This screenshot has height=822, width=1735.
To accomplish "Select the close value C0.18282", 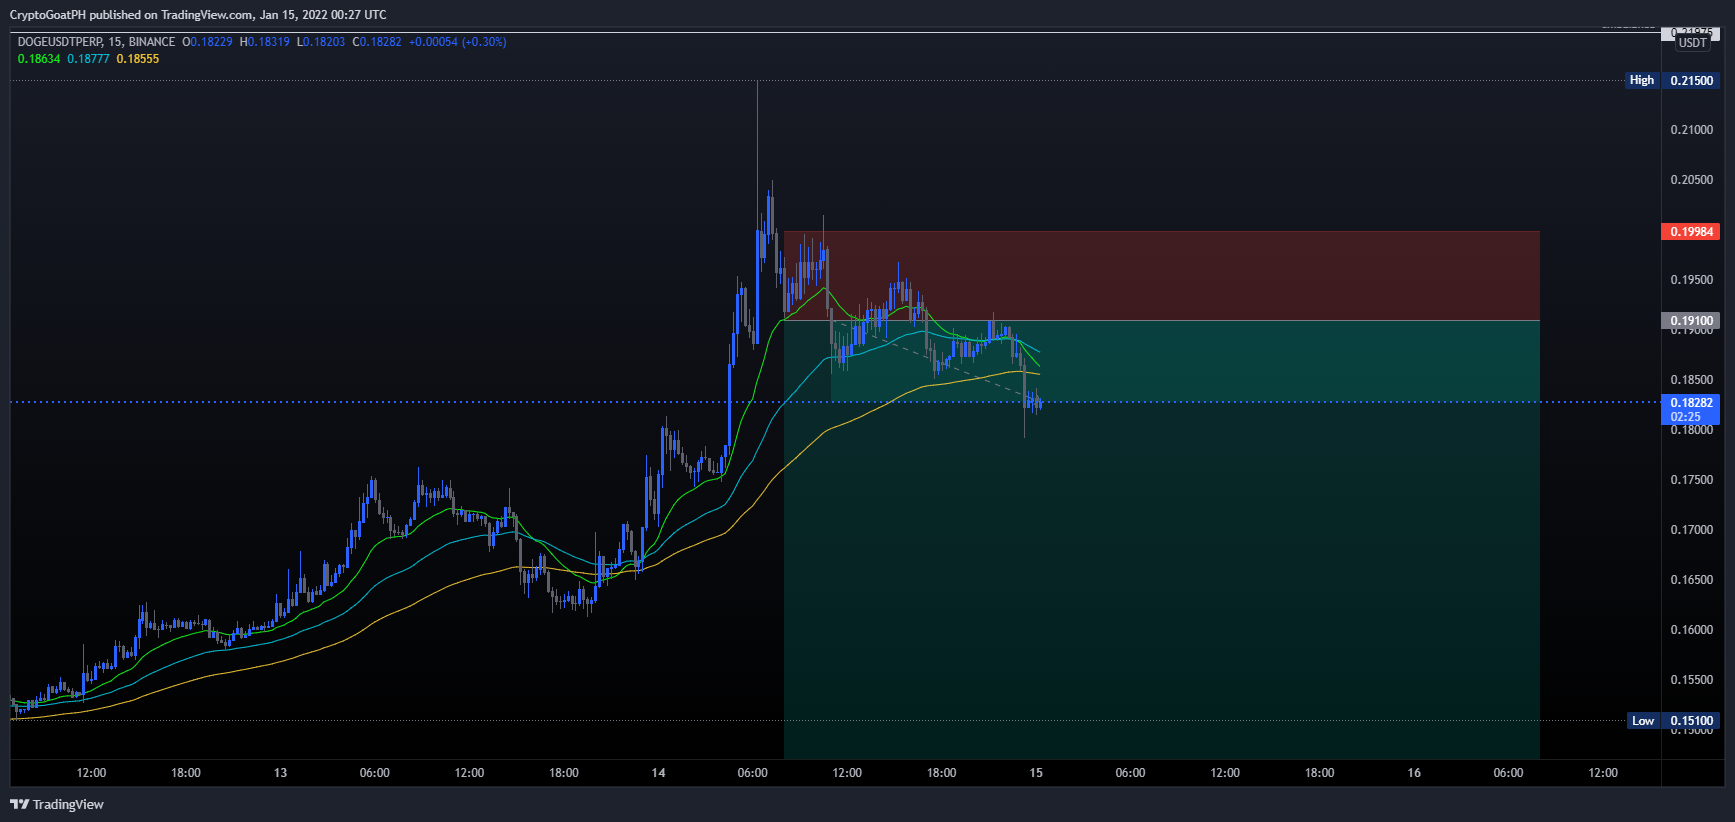I will pos(377,42).
